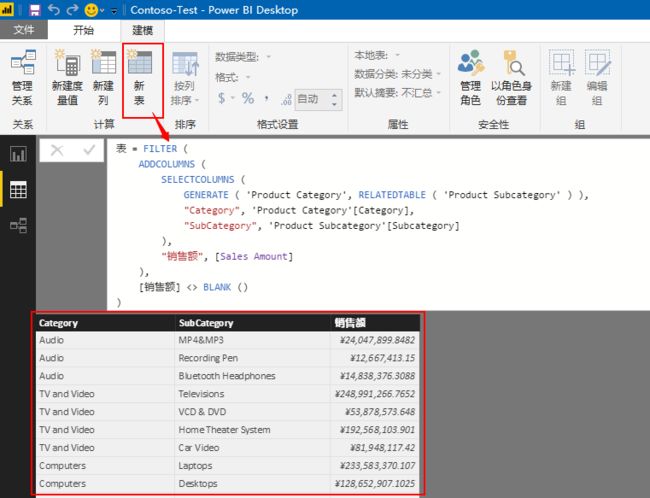
Task: Click FILTER keyword in formula
Action: coord(160,148)
